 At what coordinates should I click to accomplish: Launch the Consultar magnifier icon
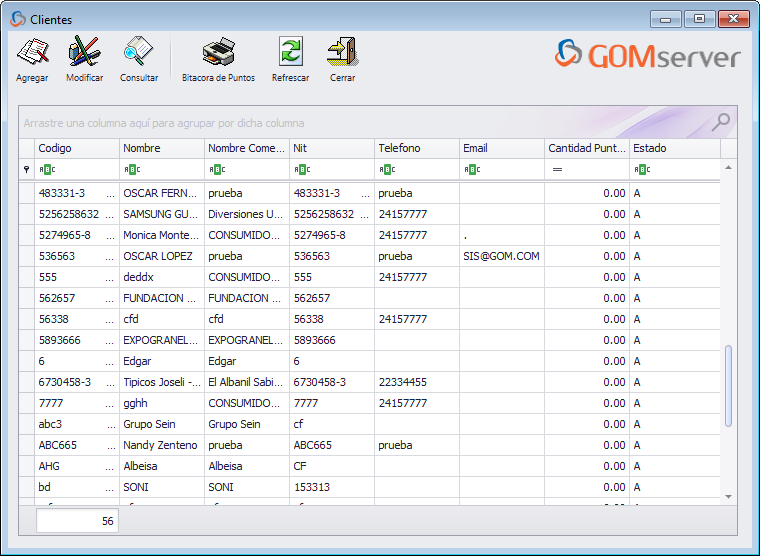click(x=139, y=51)
